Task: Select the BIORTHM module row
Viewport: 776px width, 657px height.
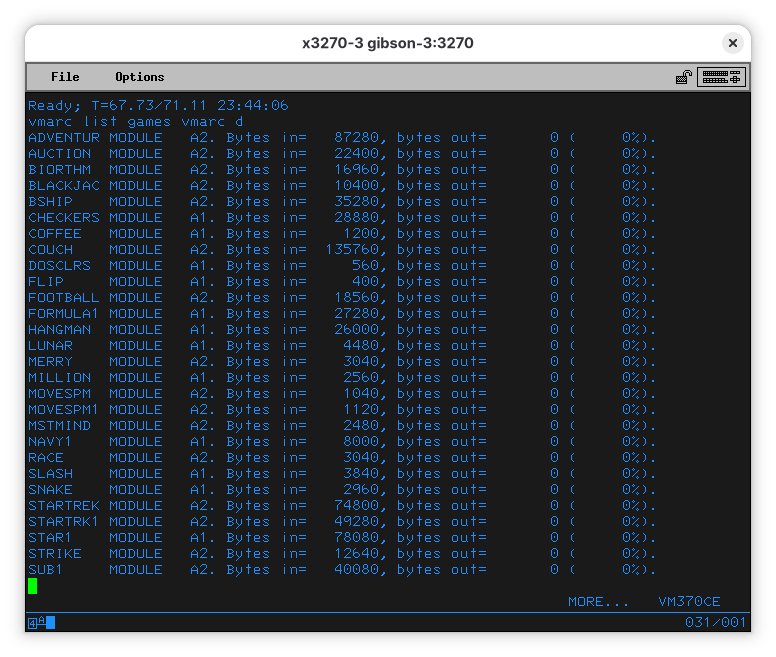Action: point(342,170)
